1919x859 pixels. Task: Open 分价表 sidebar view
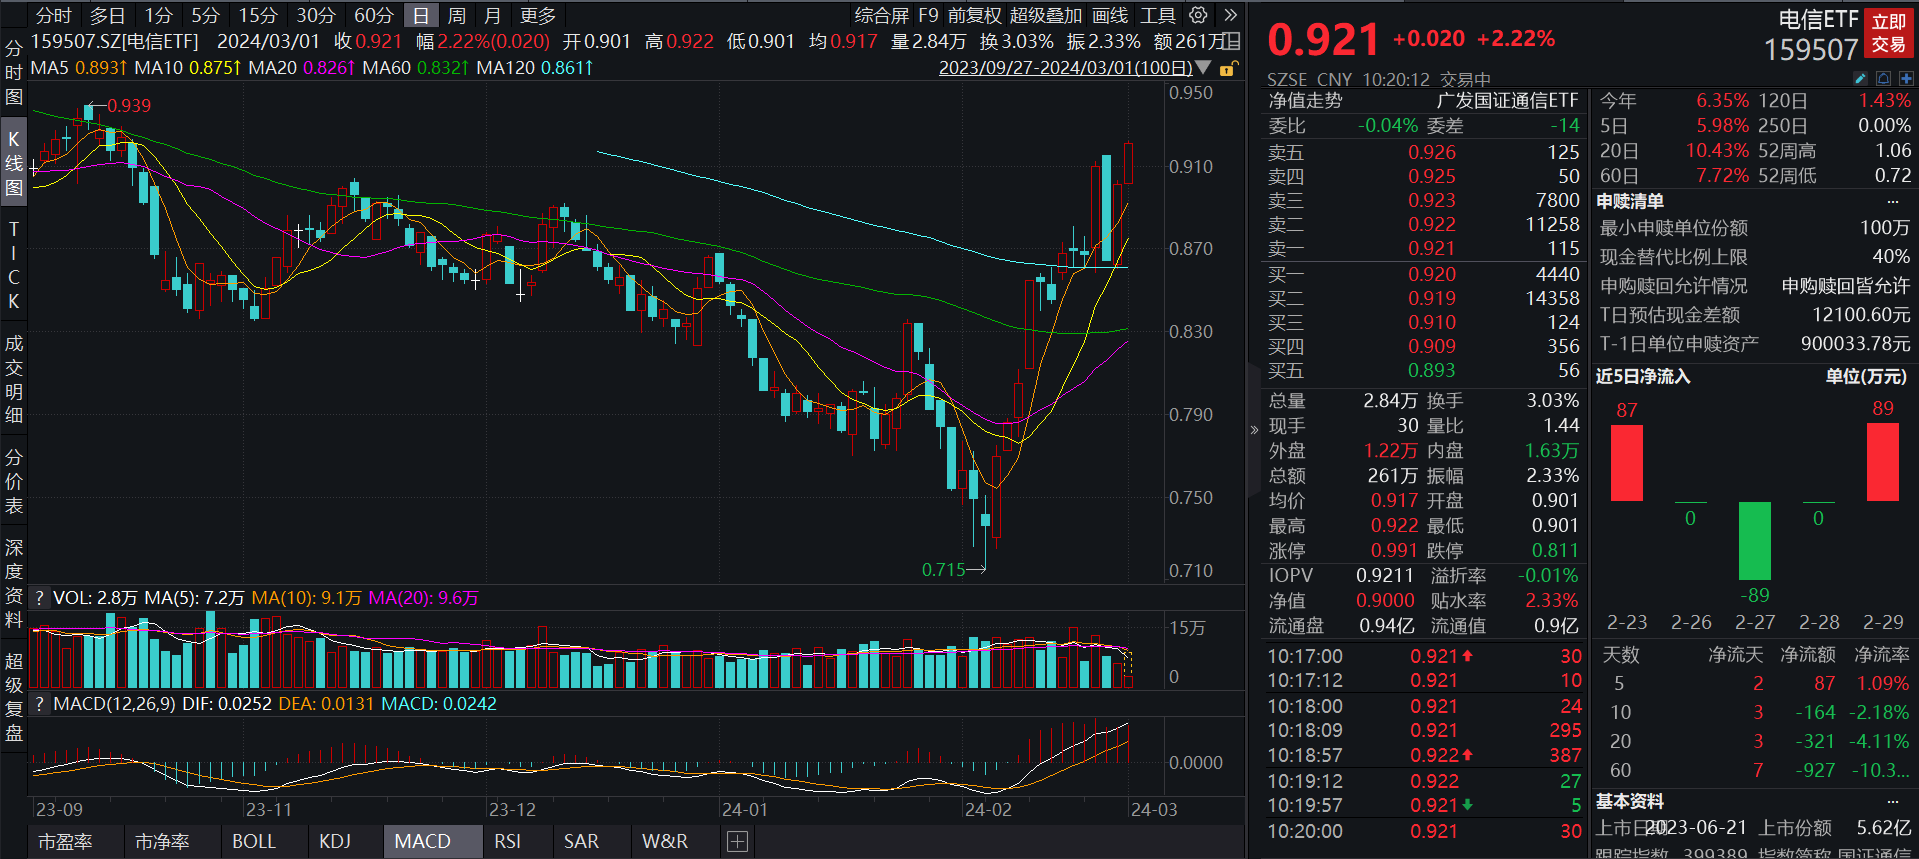(x=14, y=481)
